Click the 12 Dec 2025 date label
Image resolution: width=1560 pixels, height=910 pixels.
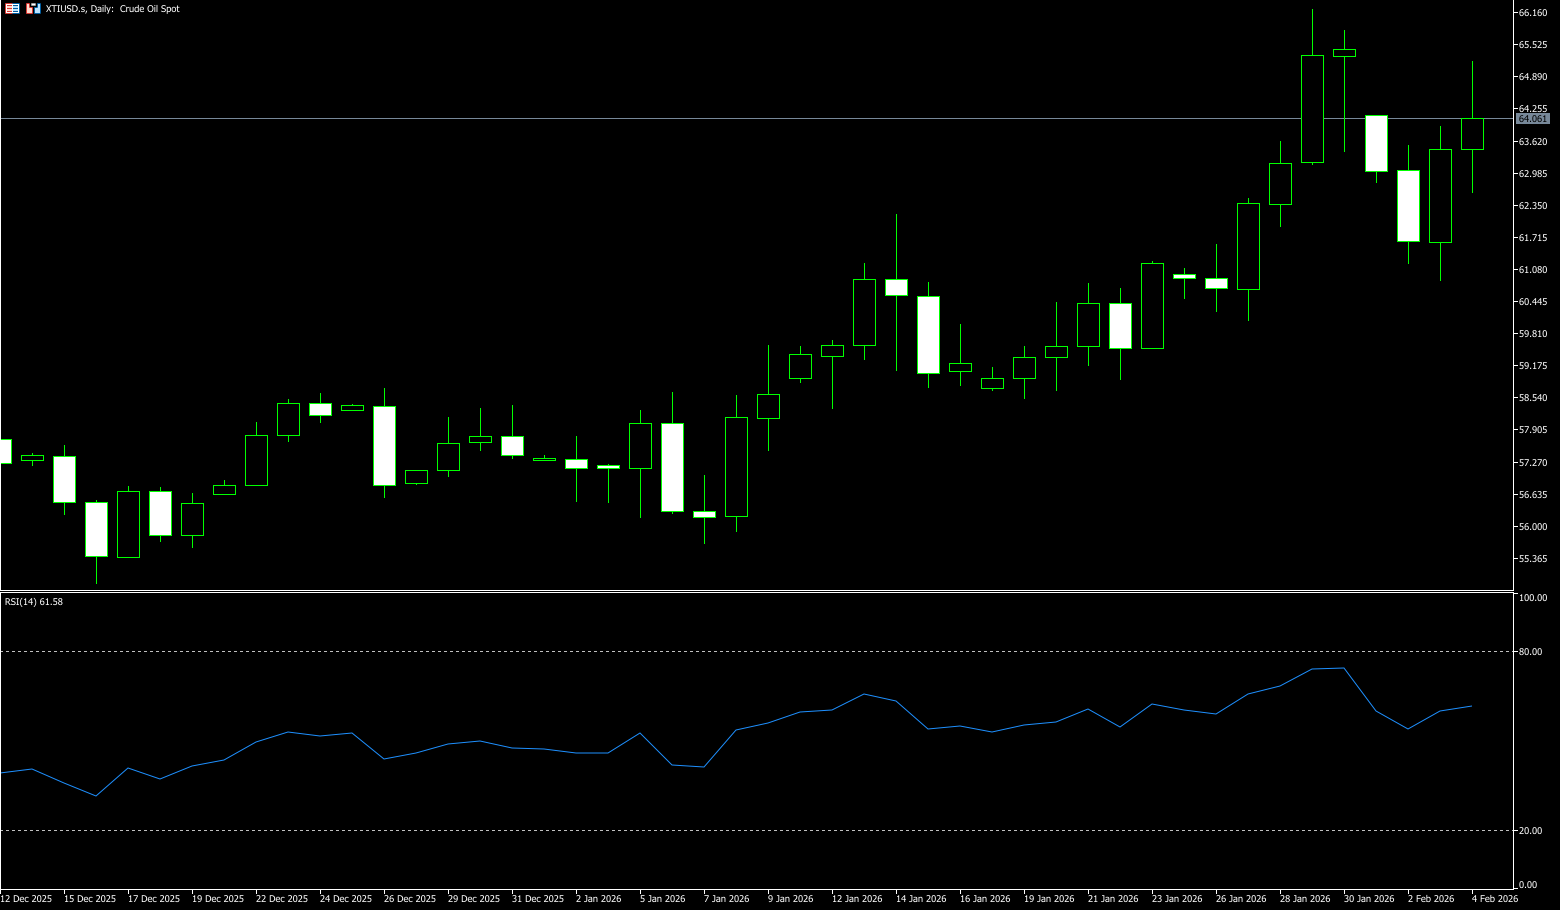click(26, 899)
